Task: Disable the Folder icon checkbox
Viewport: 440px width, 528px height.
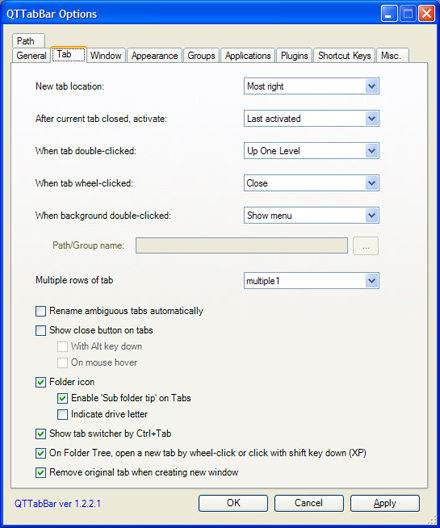Action: click(x=41, y=382)
